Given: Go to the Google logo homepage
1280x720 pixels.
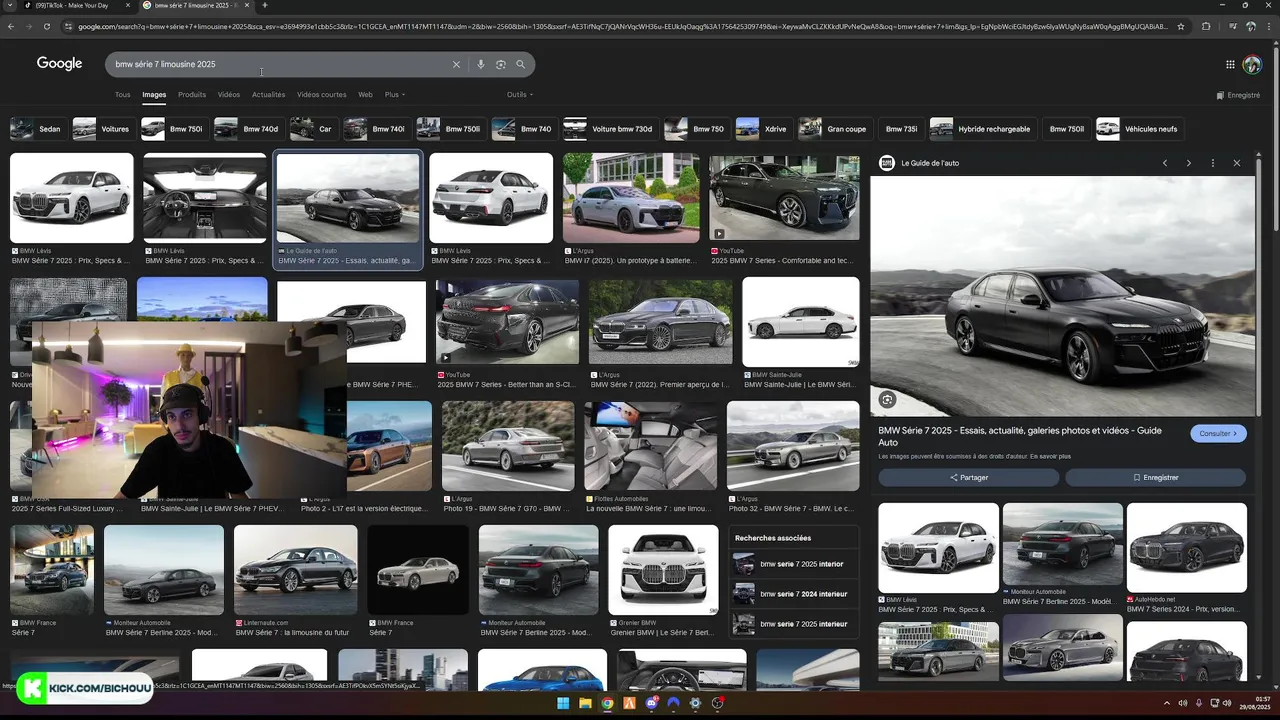Looking at the screenshot, I should tap(60, 63).
